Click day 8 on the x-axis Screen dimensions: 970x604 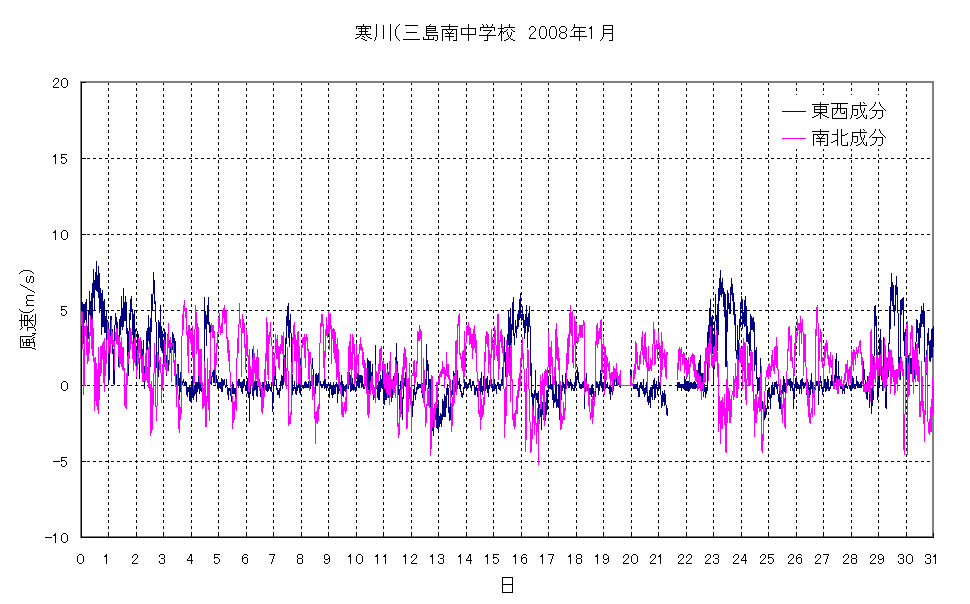point(300,559)
